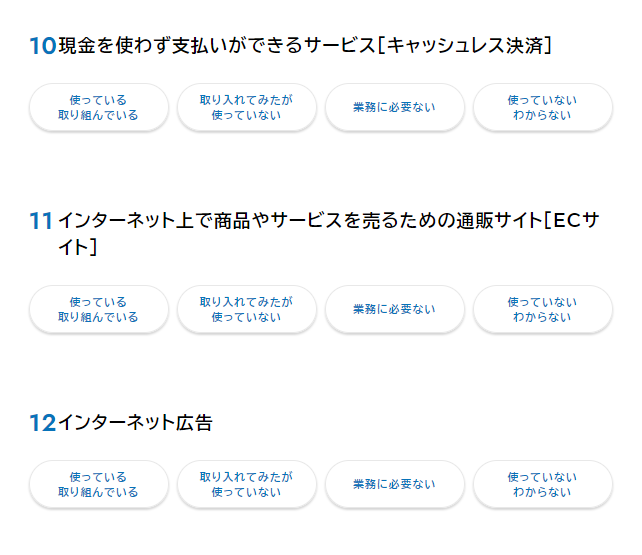Choose '取り入れてみたが使っていない' for question 10

(246, 108)
